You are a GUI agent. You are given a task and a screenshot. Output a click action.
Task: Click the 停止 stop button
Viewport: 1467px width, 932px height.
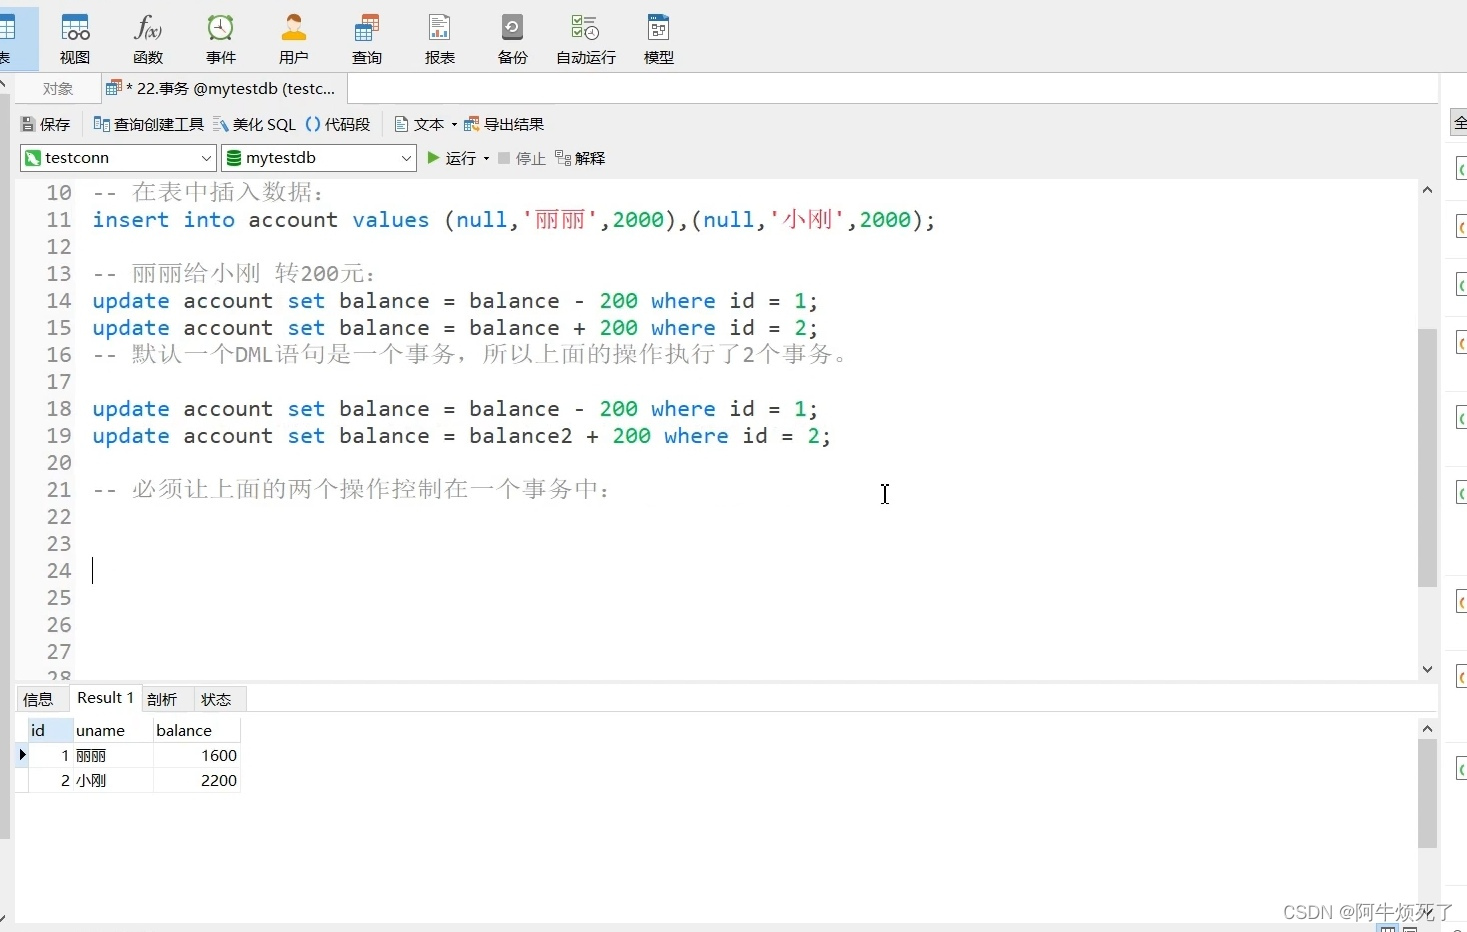522,158
